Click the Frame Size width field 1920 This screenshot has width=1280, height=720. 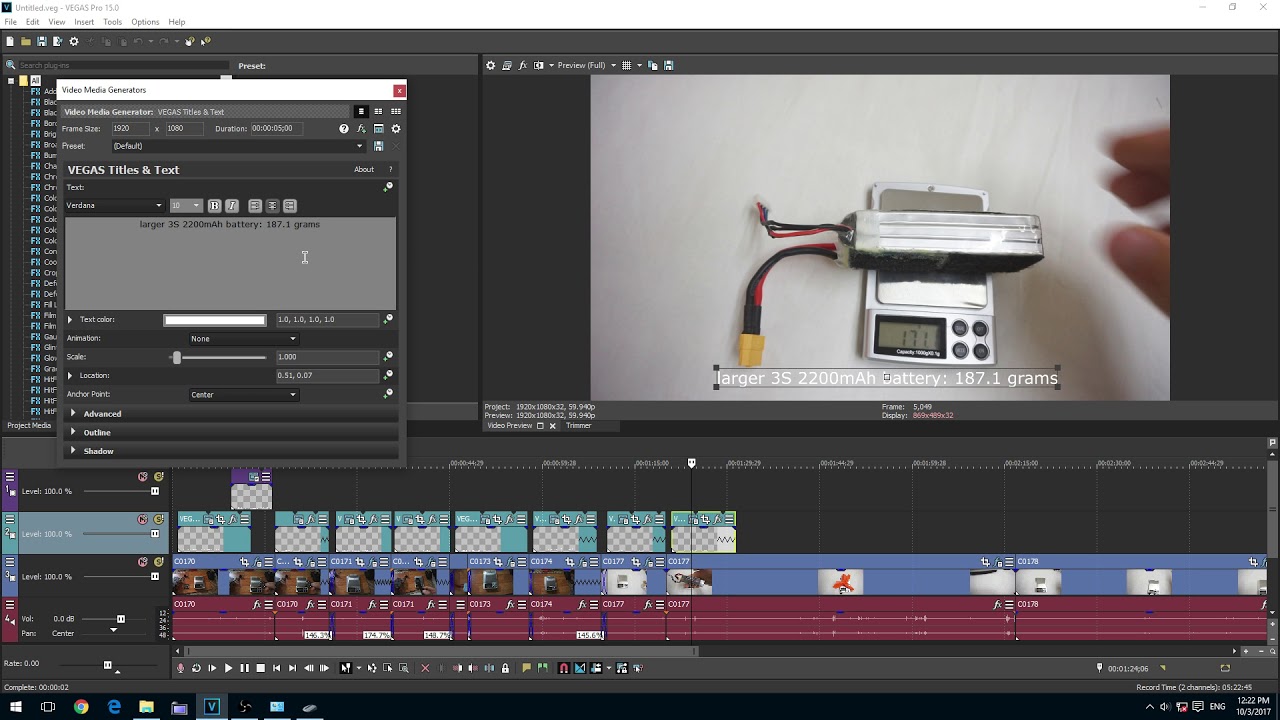click(x=130, y=128)
